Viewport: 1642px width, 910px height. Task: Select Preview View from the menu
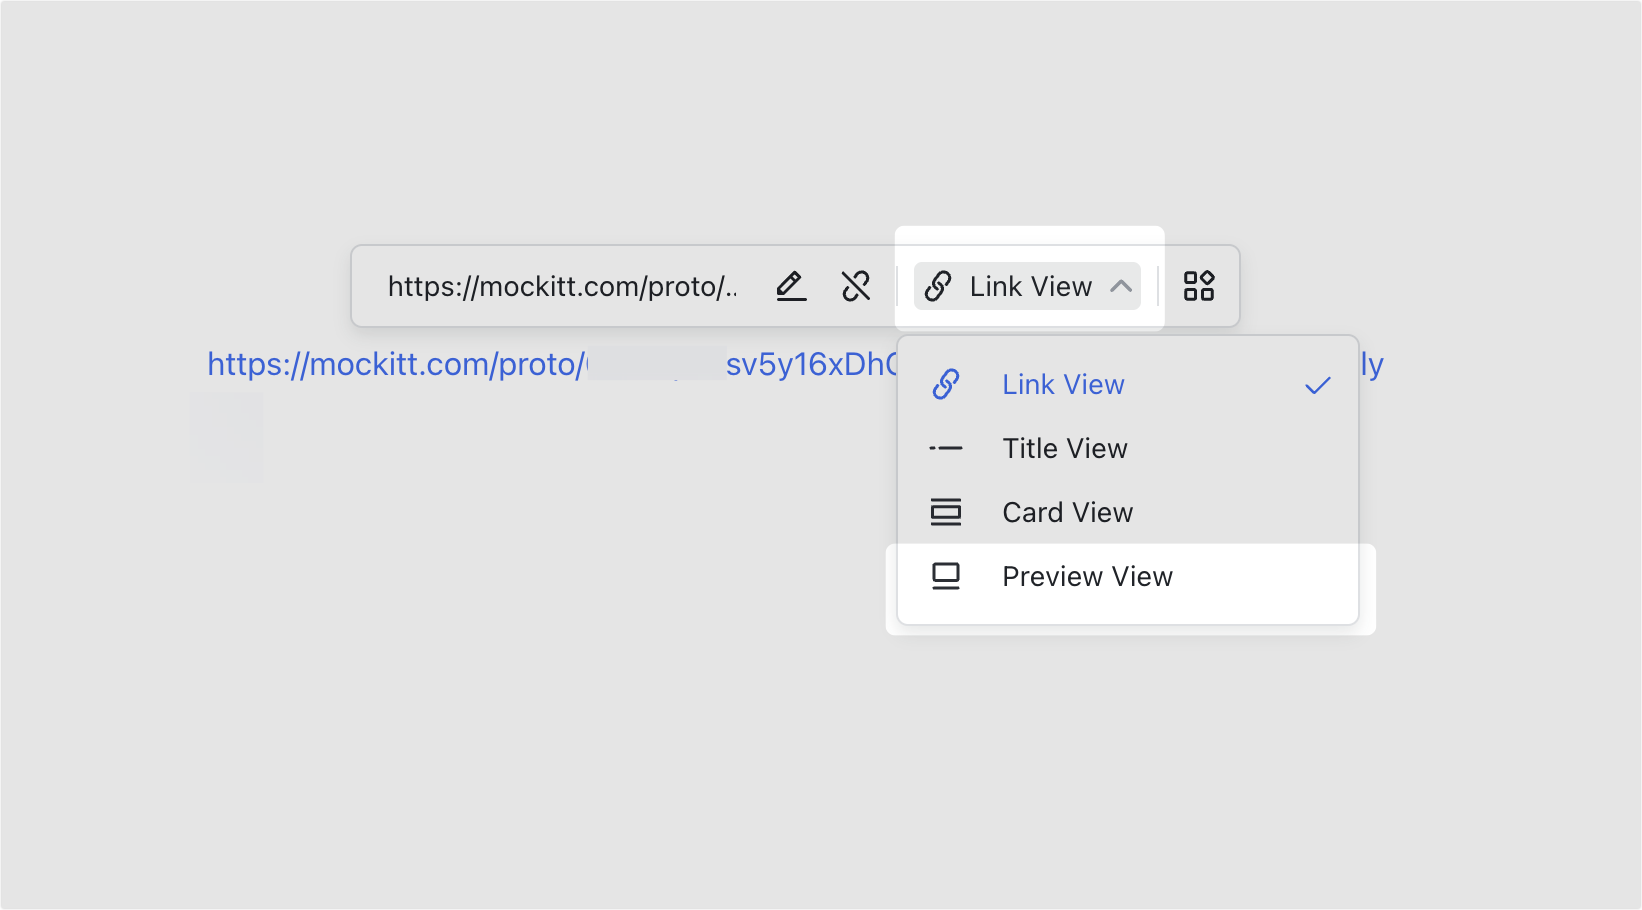coord(1088,576)
